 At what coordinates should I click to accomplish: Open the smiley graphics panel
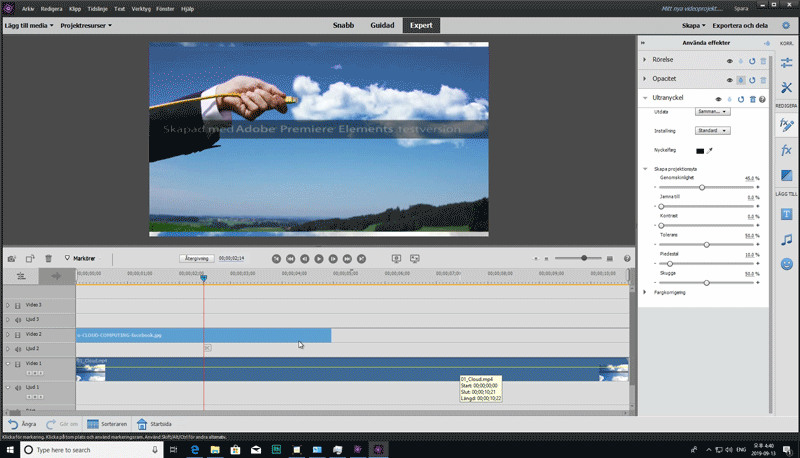(786, 264)
